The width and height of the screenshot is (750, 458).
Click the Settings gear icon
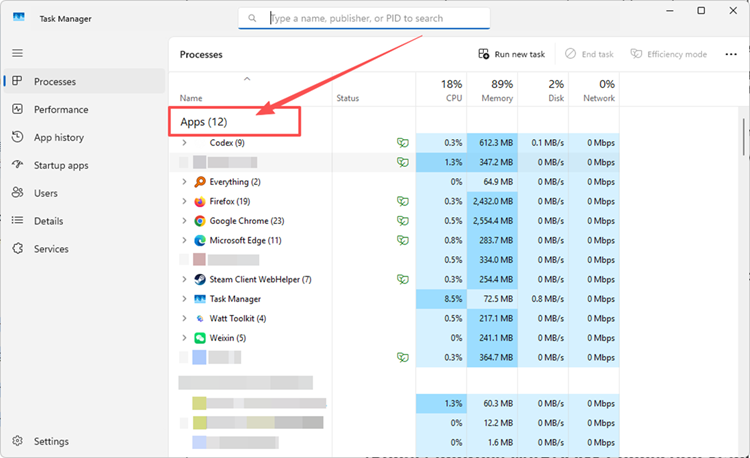click(x=18, y=441)
